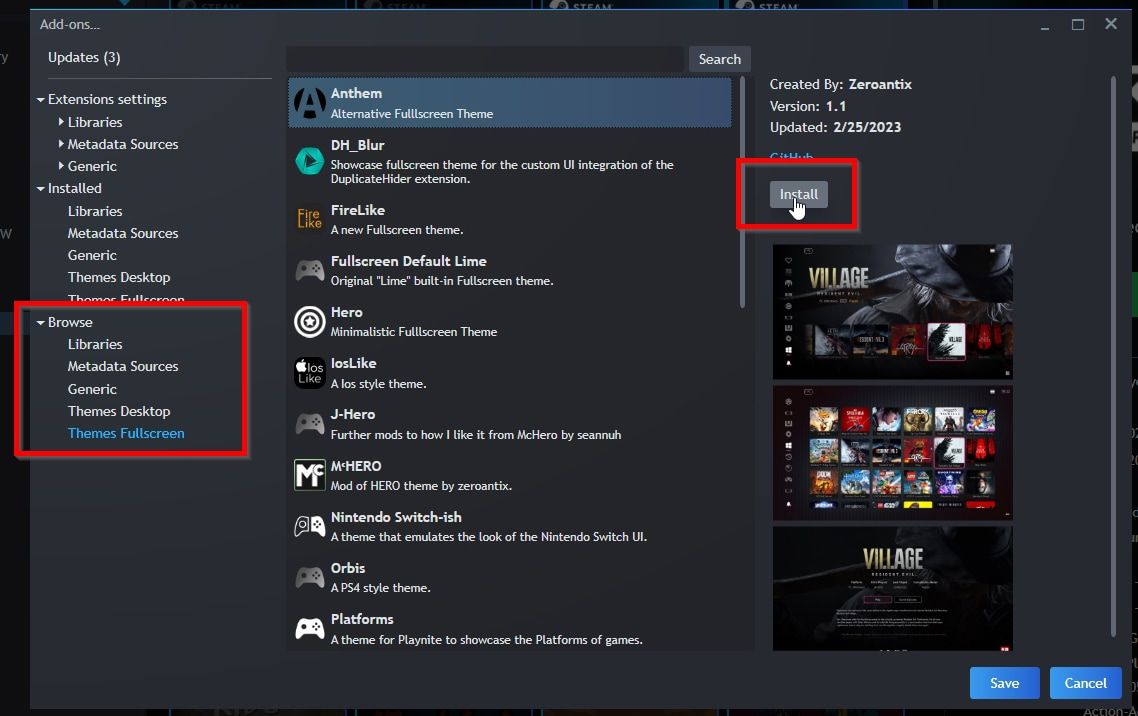This screenshot has width=1138, height=716.
Task: Select the IosLike theme icon
Action: tap(309, 371)
